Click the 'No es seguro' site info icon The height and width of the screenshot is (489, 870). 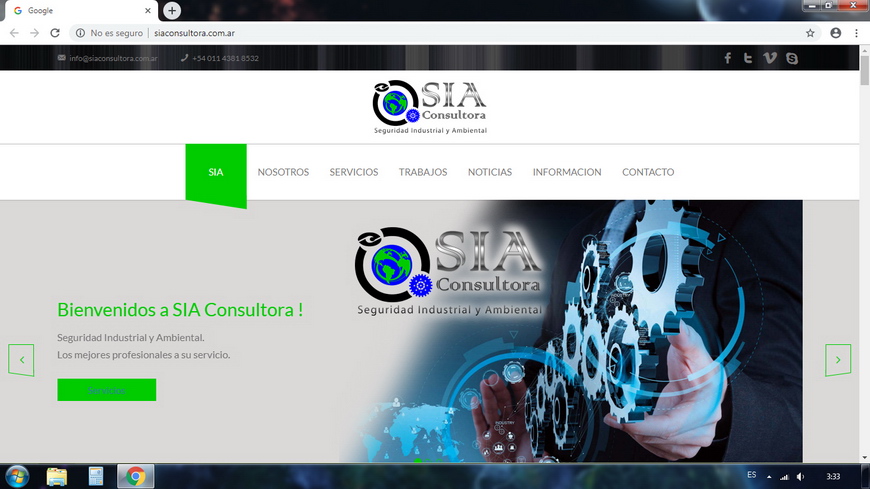click(81, 33)
